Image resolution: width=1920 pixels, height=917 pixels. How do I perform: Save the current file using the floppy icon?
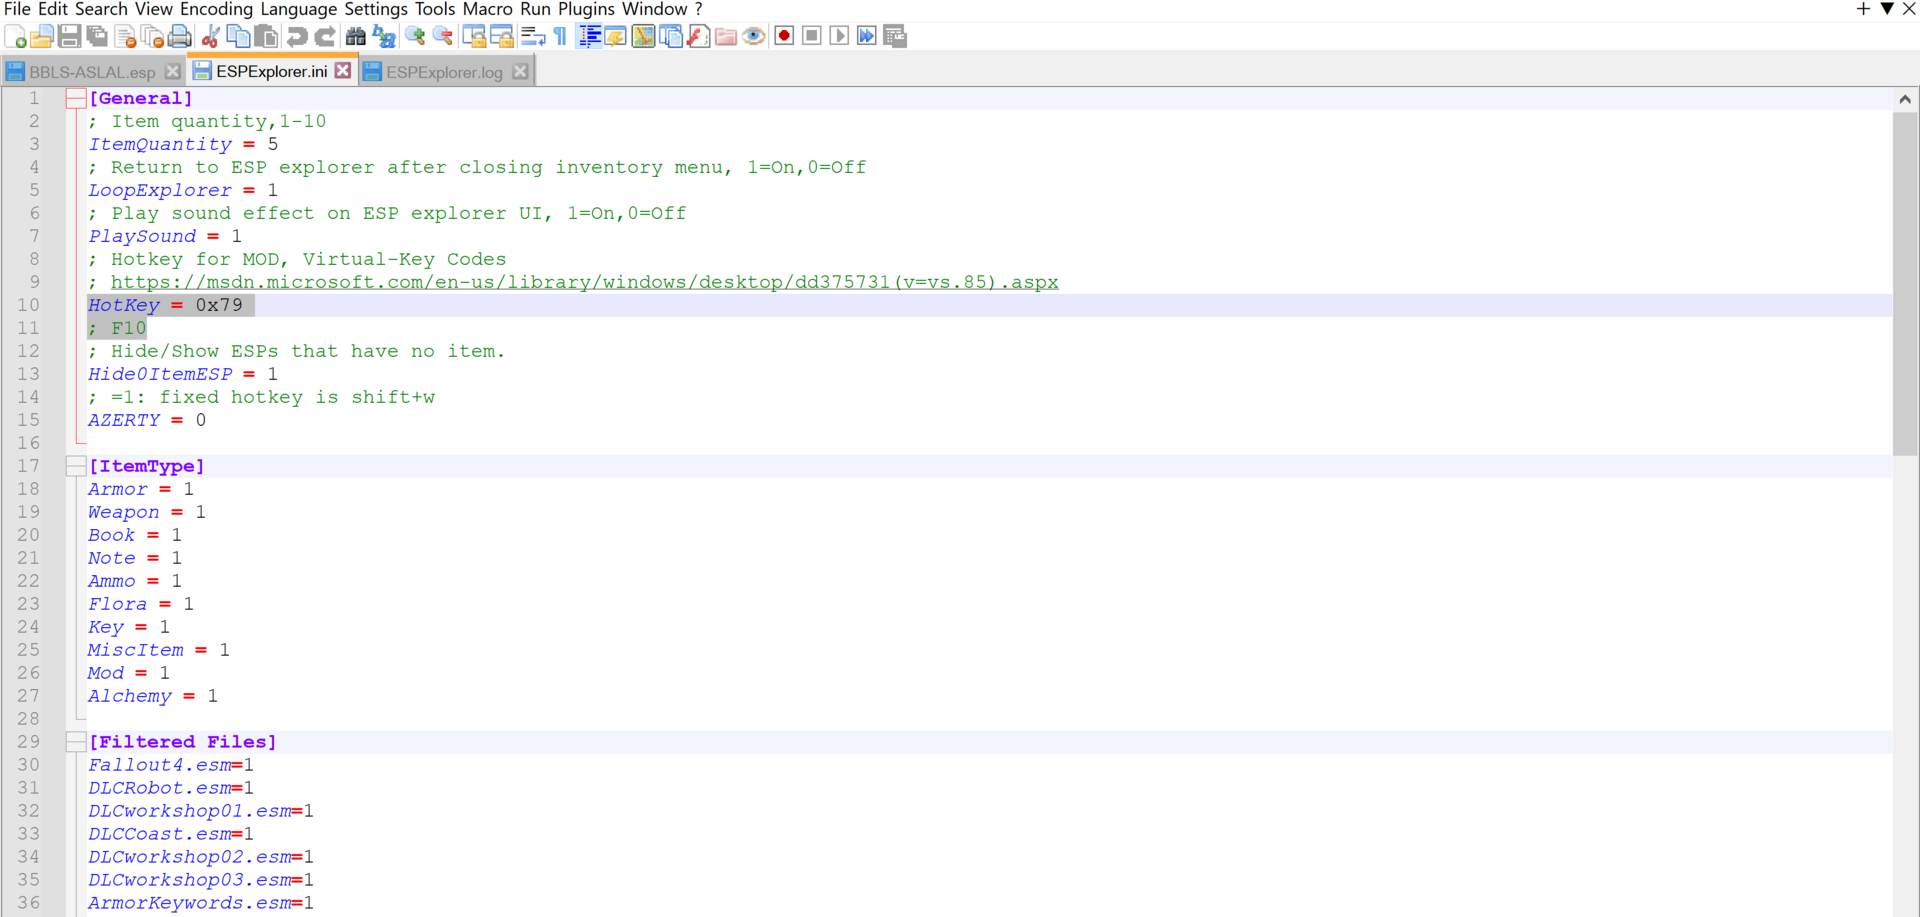[69, 37]
